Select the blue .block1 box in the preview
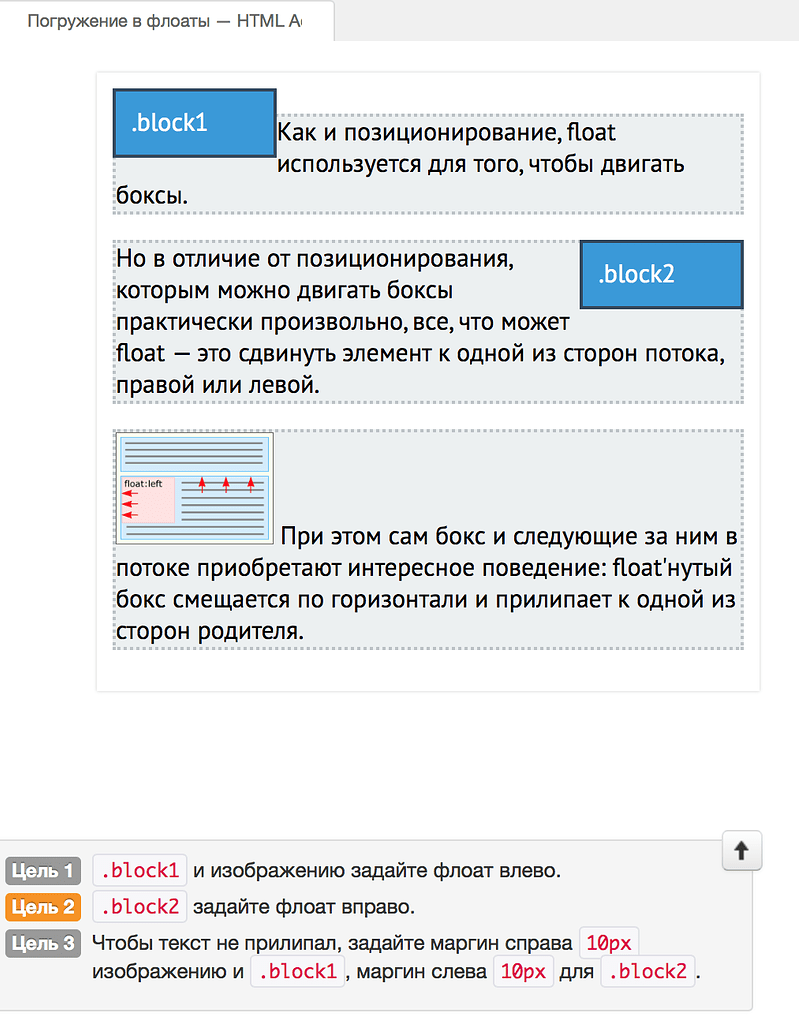This screenshot has height=1024, width=799. [194, 122]
